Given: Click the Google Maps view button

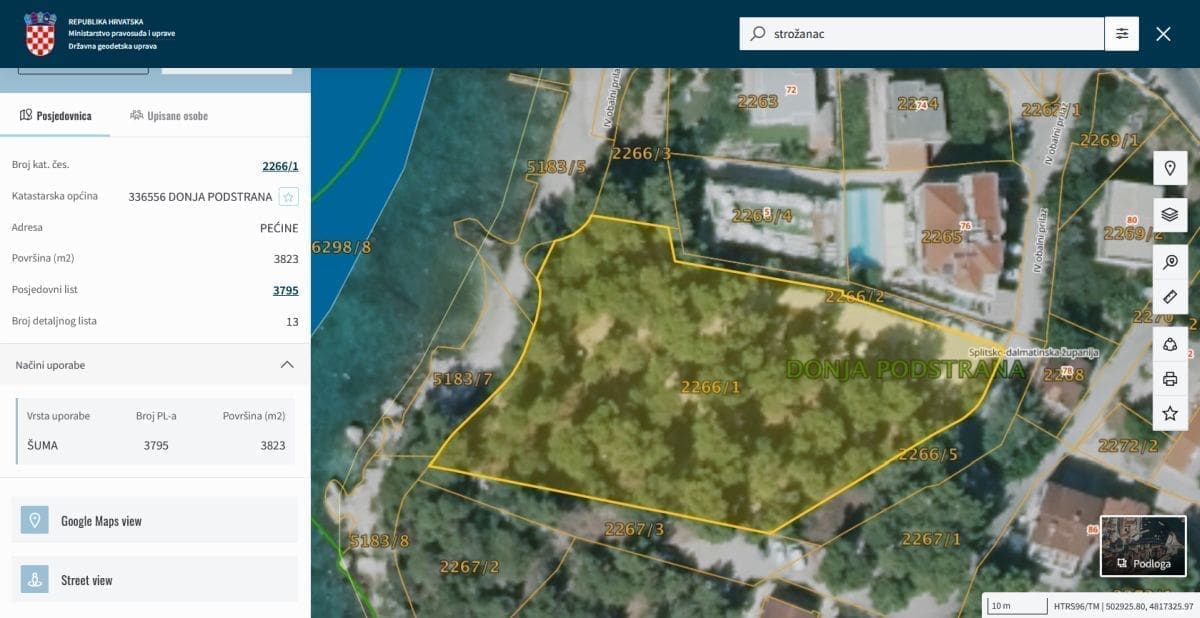Looking at the screenshot, I should [155, 521].
